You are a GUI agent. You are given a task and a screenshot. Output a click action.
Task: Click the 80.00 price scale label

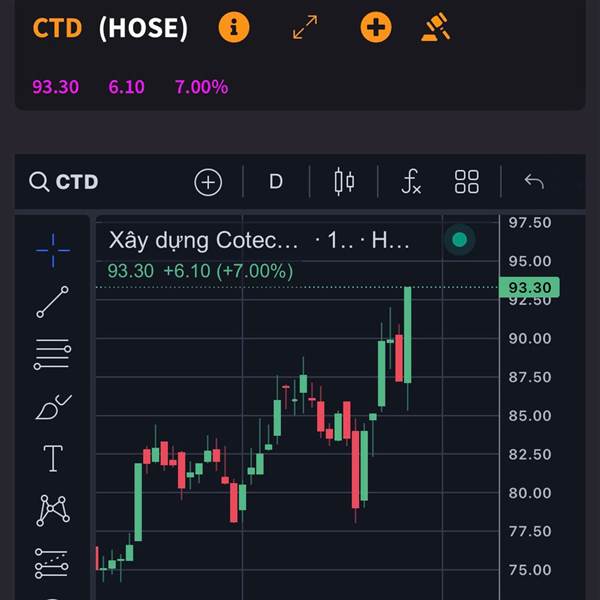(x=530, y=493)
